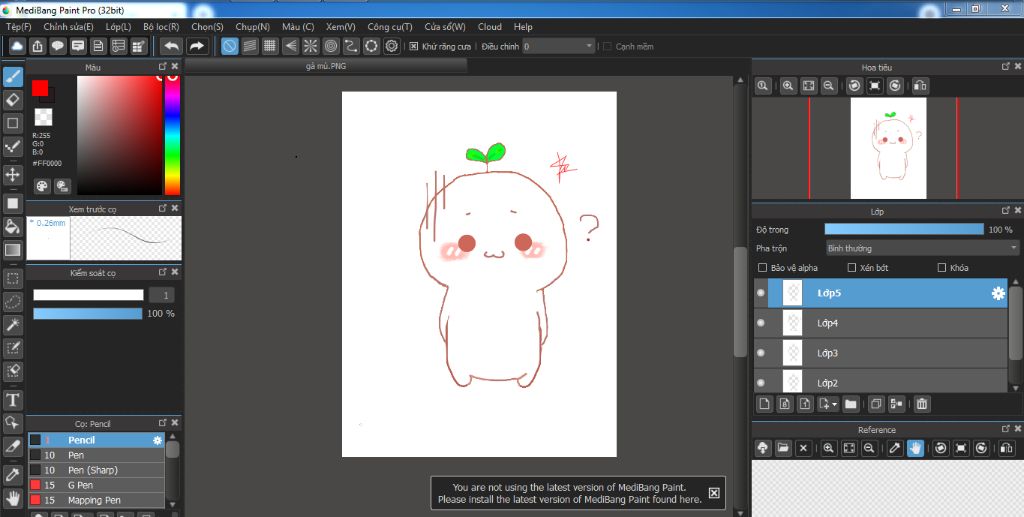Pick the eyedropper in Reference panel
The image size is (1024, 517).
tap(895, 448)
